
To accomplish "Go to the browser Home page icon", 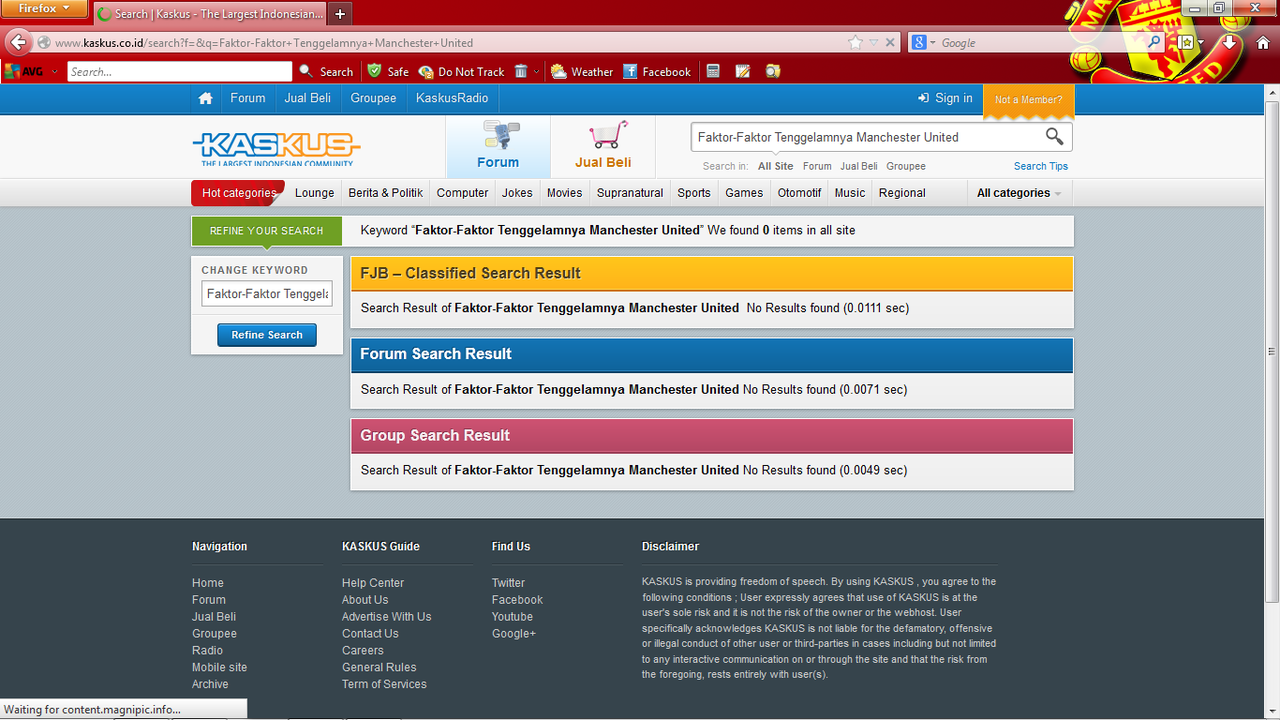I will pyautogui.click(x=1262, y=42).
